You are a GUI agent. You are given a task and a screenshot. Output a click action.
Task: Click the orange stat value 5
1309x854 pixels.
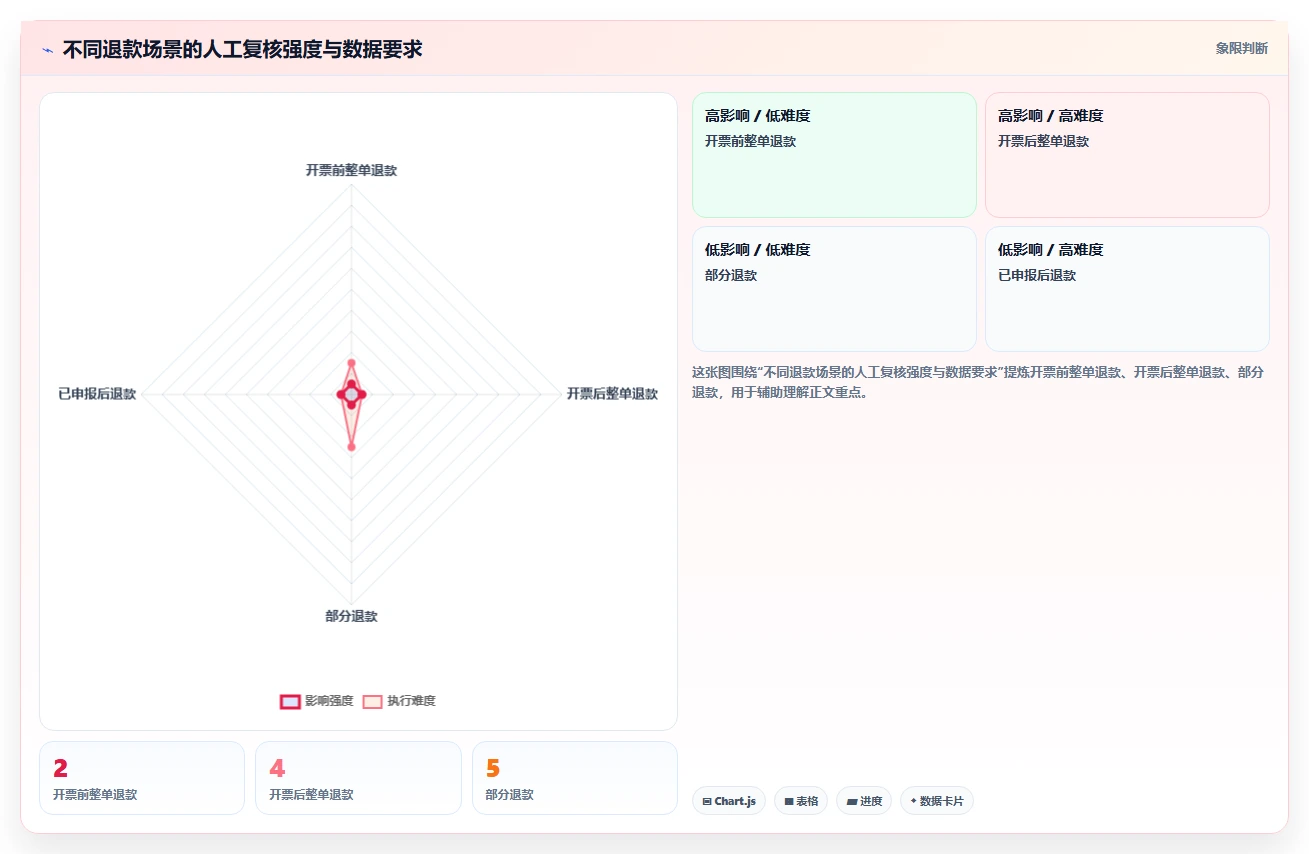click(493, 768)
